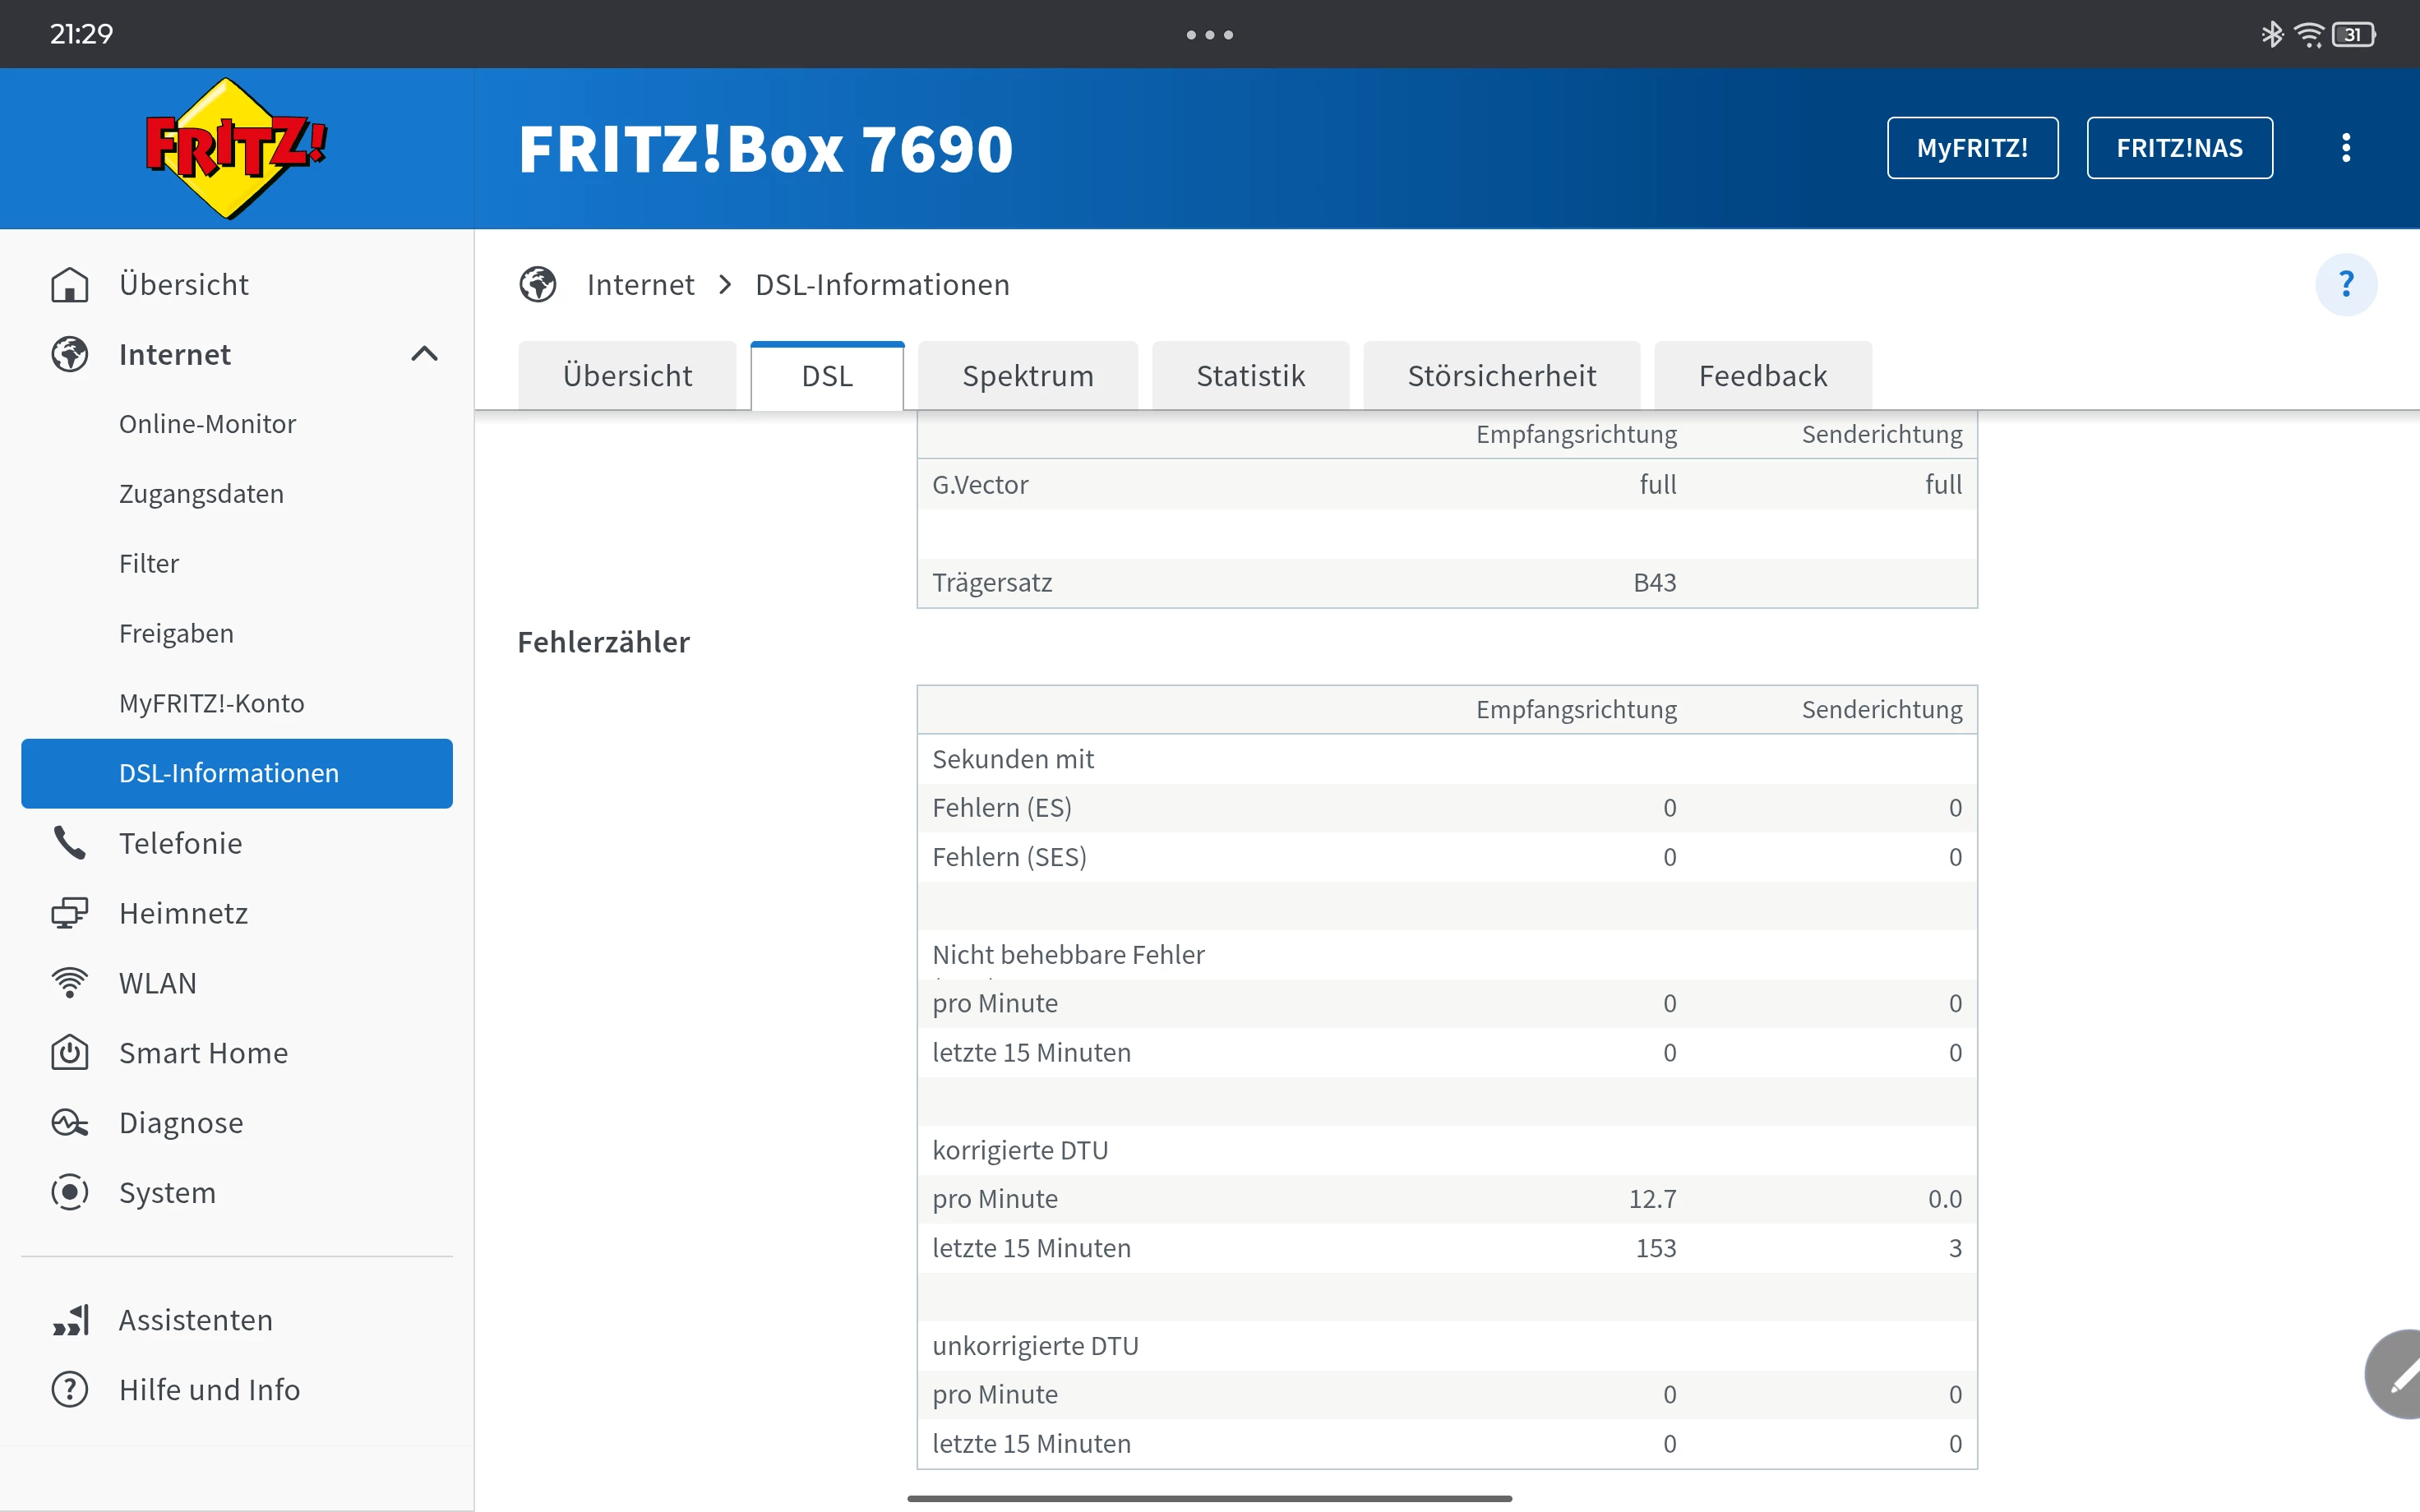Click the Heimnetz network icon
Screen dimensions: 2420x1512
pyautogui.click(x=69, y=913)
